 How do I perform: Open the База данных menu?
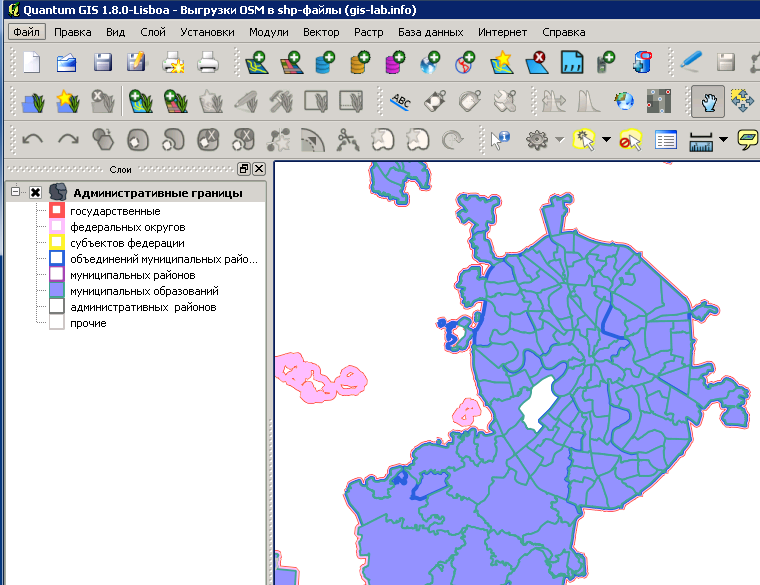(430, 32)
